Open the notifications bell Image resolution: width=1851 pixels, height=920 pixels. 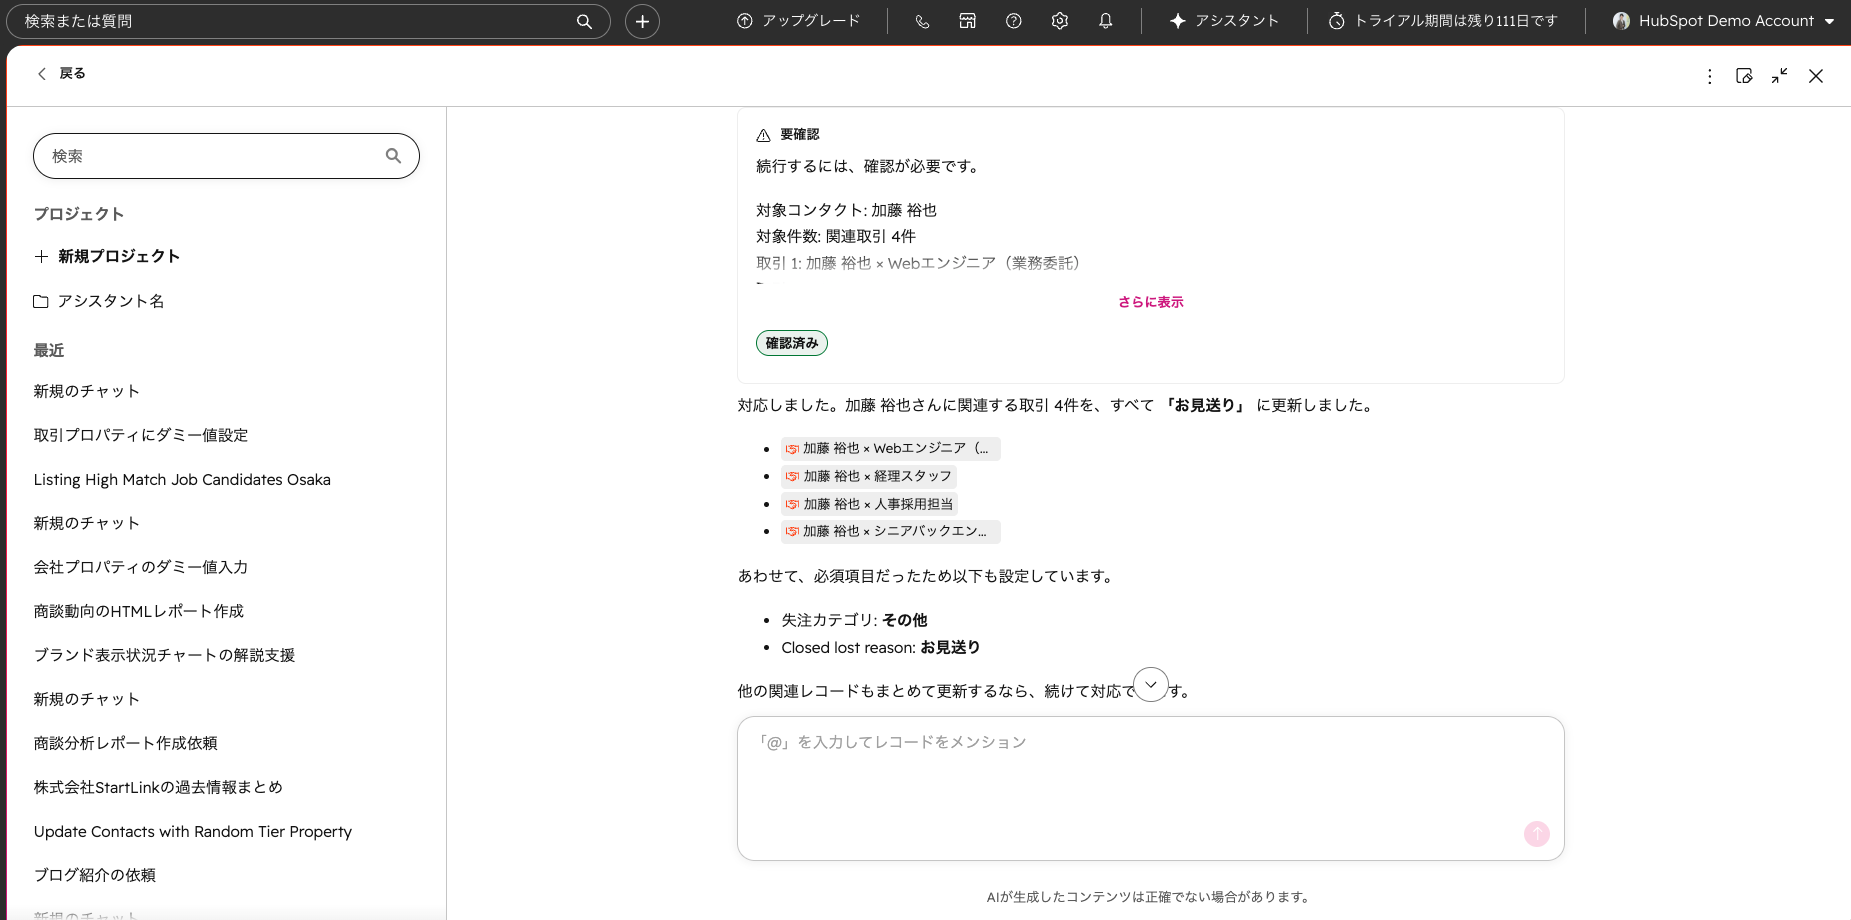[1105, 21]
